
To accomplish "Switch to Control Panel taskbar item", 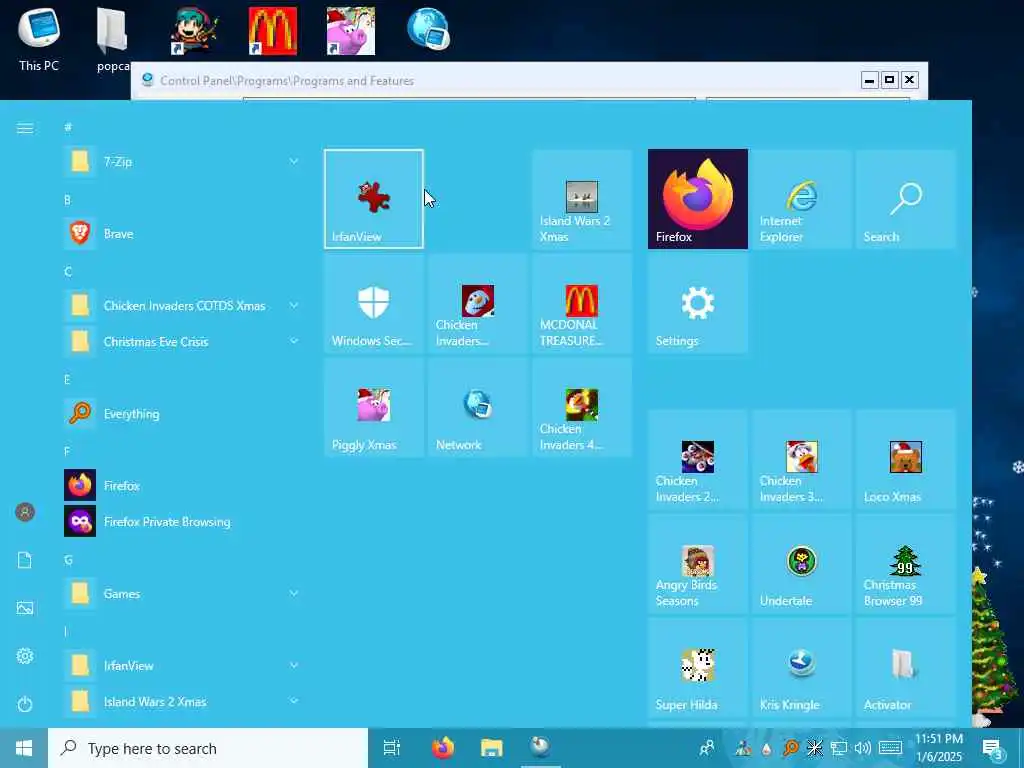I will pos(540,748).
